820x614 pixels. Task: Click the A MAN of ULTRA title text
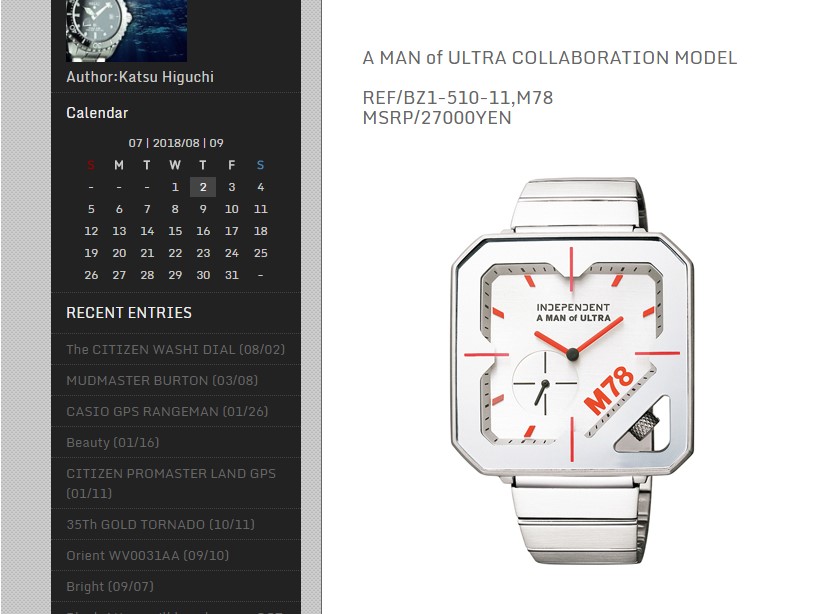click(550, 58)
